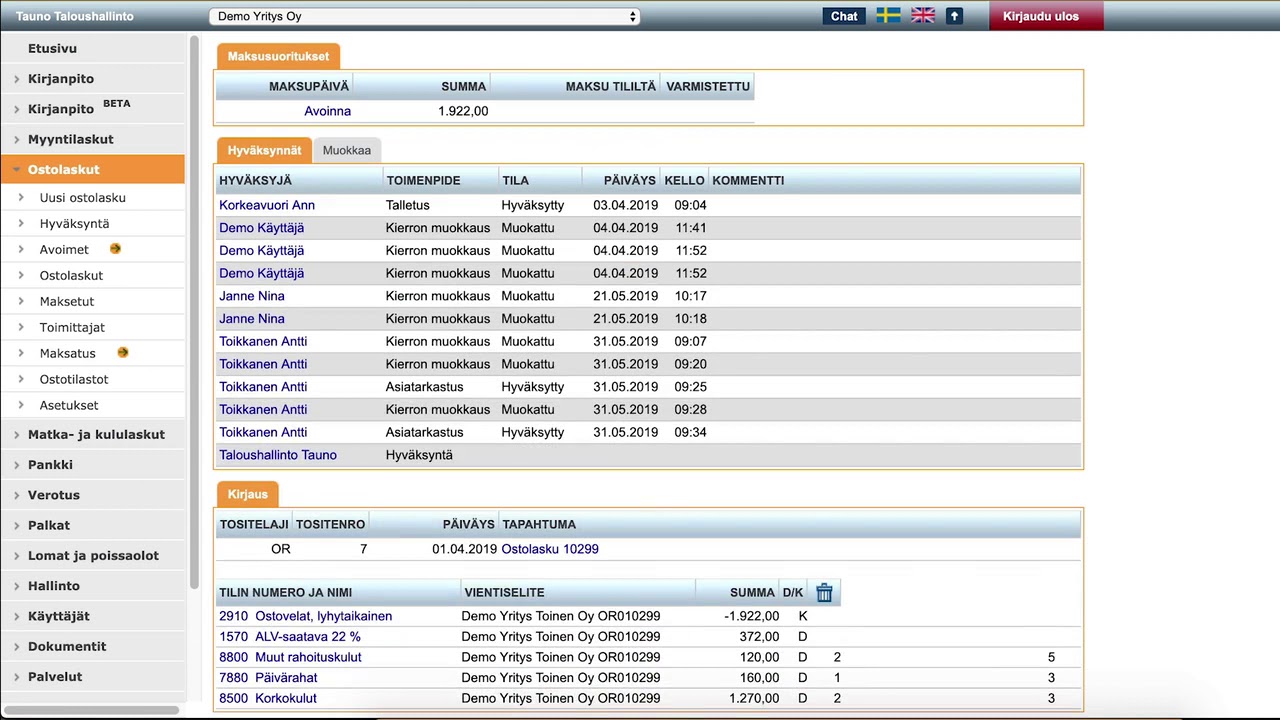Open account 1570 ALV-saatava 22 %
The width and height of the screenshot is (1280, 720).
(290, 636)
